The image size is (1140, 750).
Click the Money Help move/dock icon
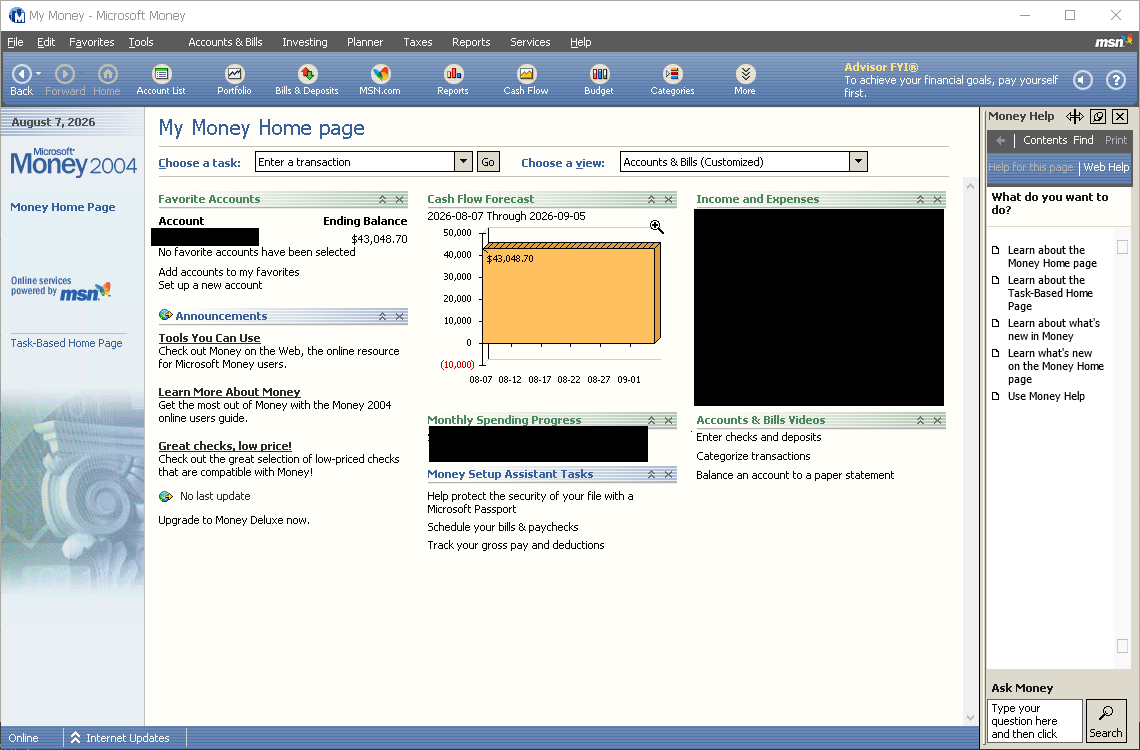pos(1075,116)
